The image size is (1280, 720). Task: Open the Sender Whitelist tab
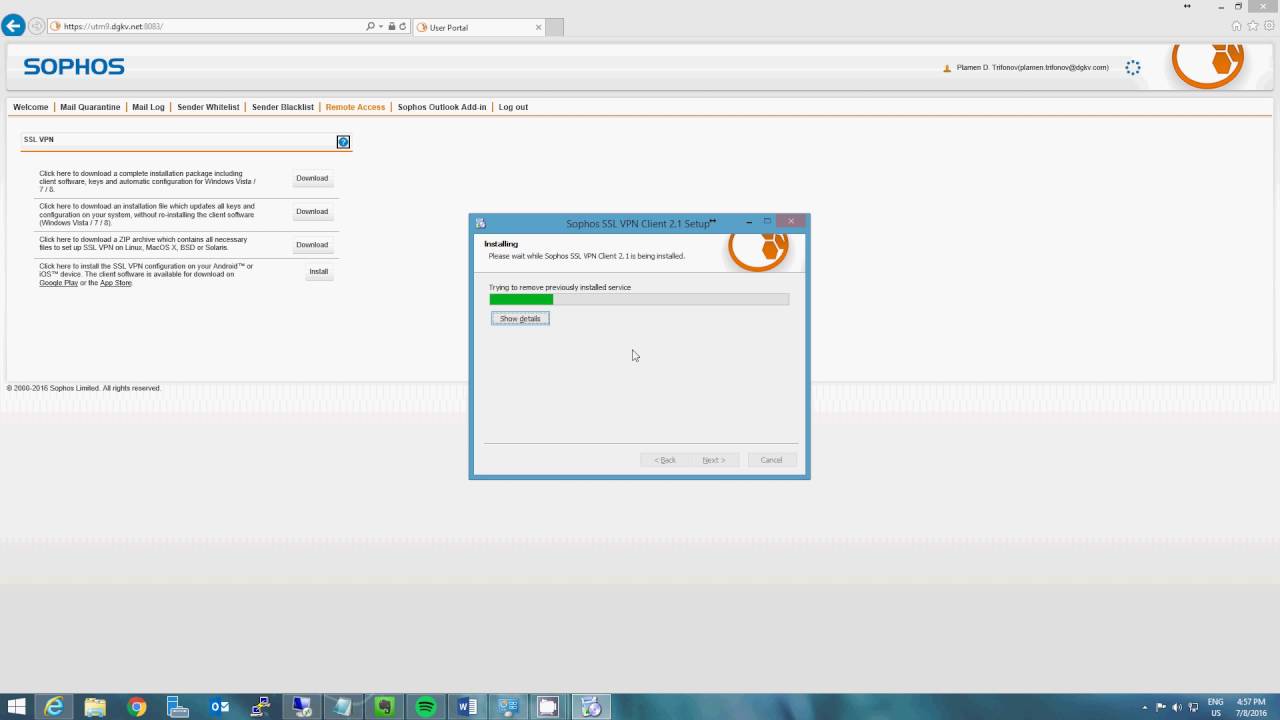tap(208, 107)
